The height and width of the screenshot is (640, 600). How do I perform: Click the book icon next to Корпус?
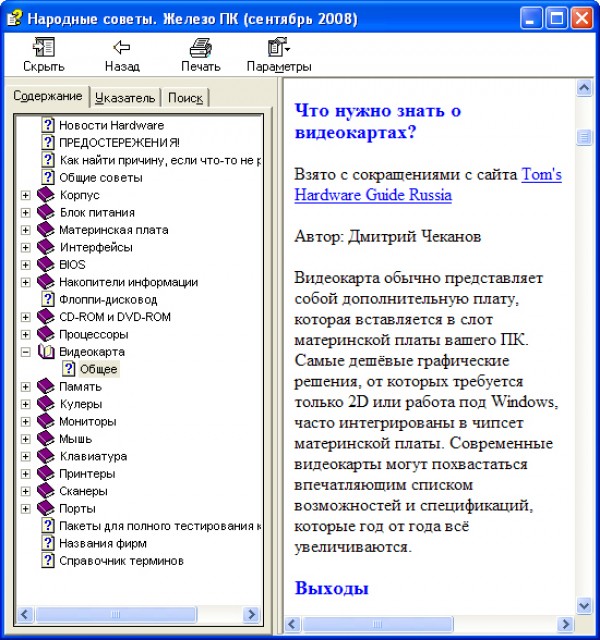click(46, 195)
